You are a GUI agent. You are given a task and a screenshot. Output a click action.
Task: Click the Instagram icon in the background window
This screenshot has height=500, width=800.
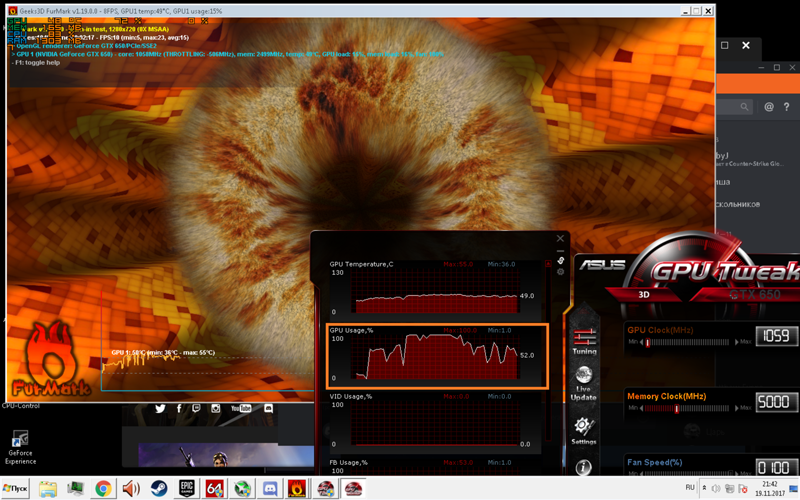point(216,409)
